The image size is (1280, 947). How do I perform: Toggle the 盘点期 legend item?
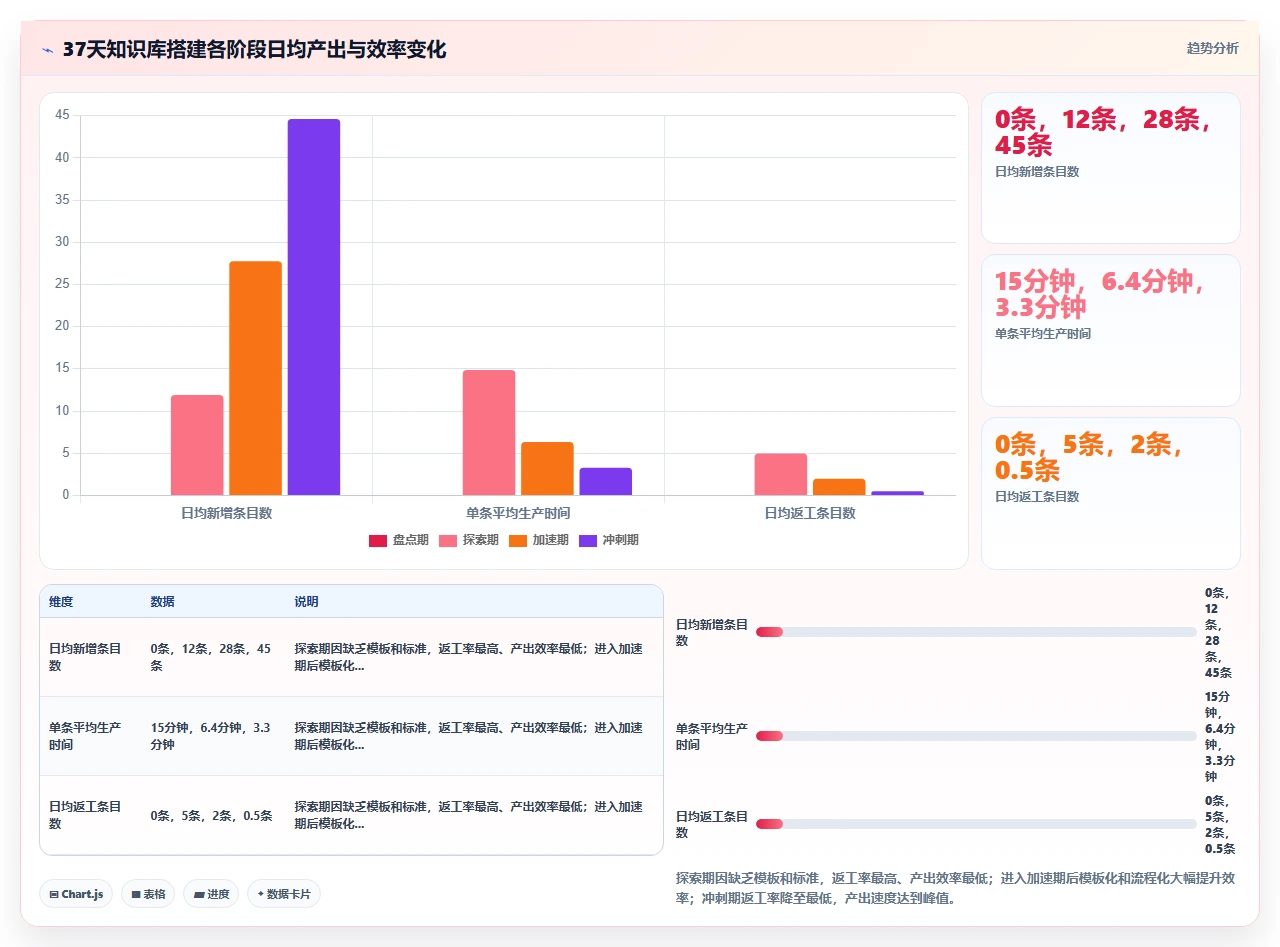coord(399,540)
